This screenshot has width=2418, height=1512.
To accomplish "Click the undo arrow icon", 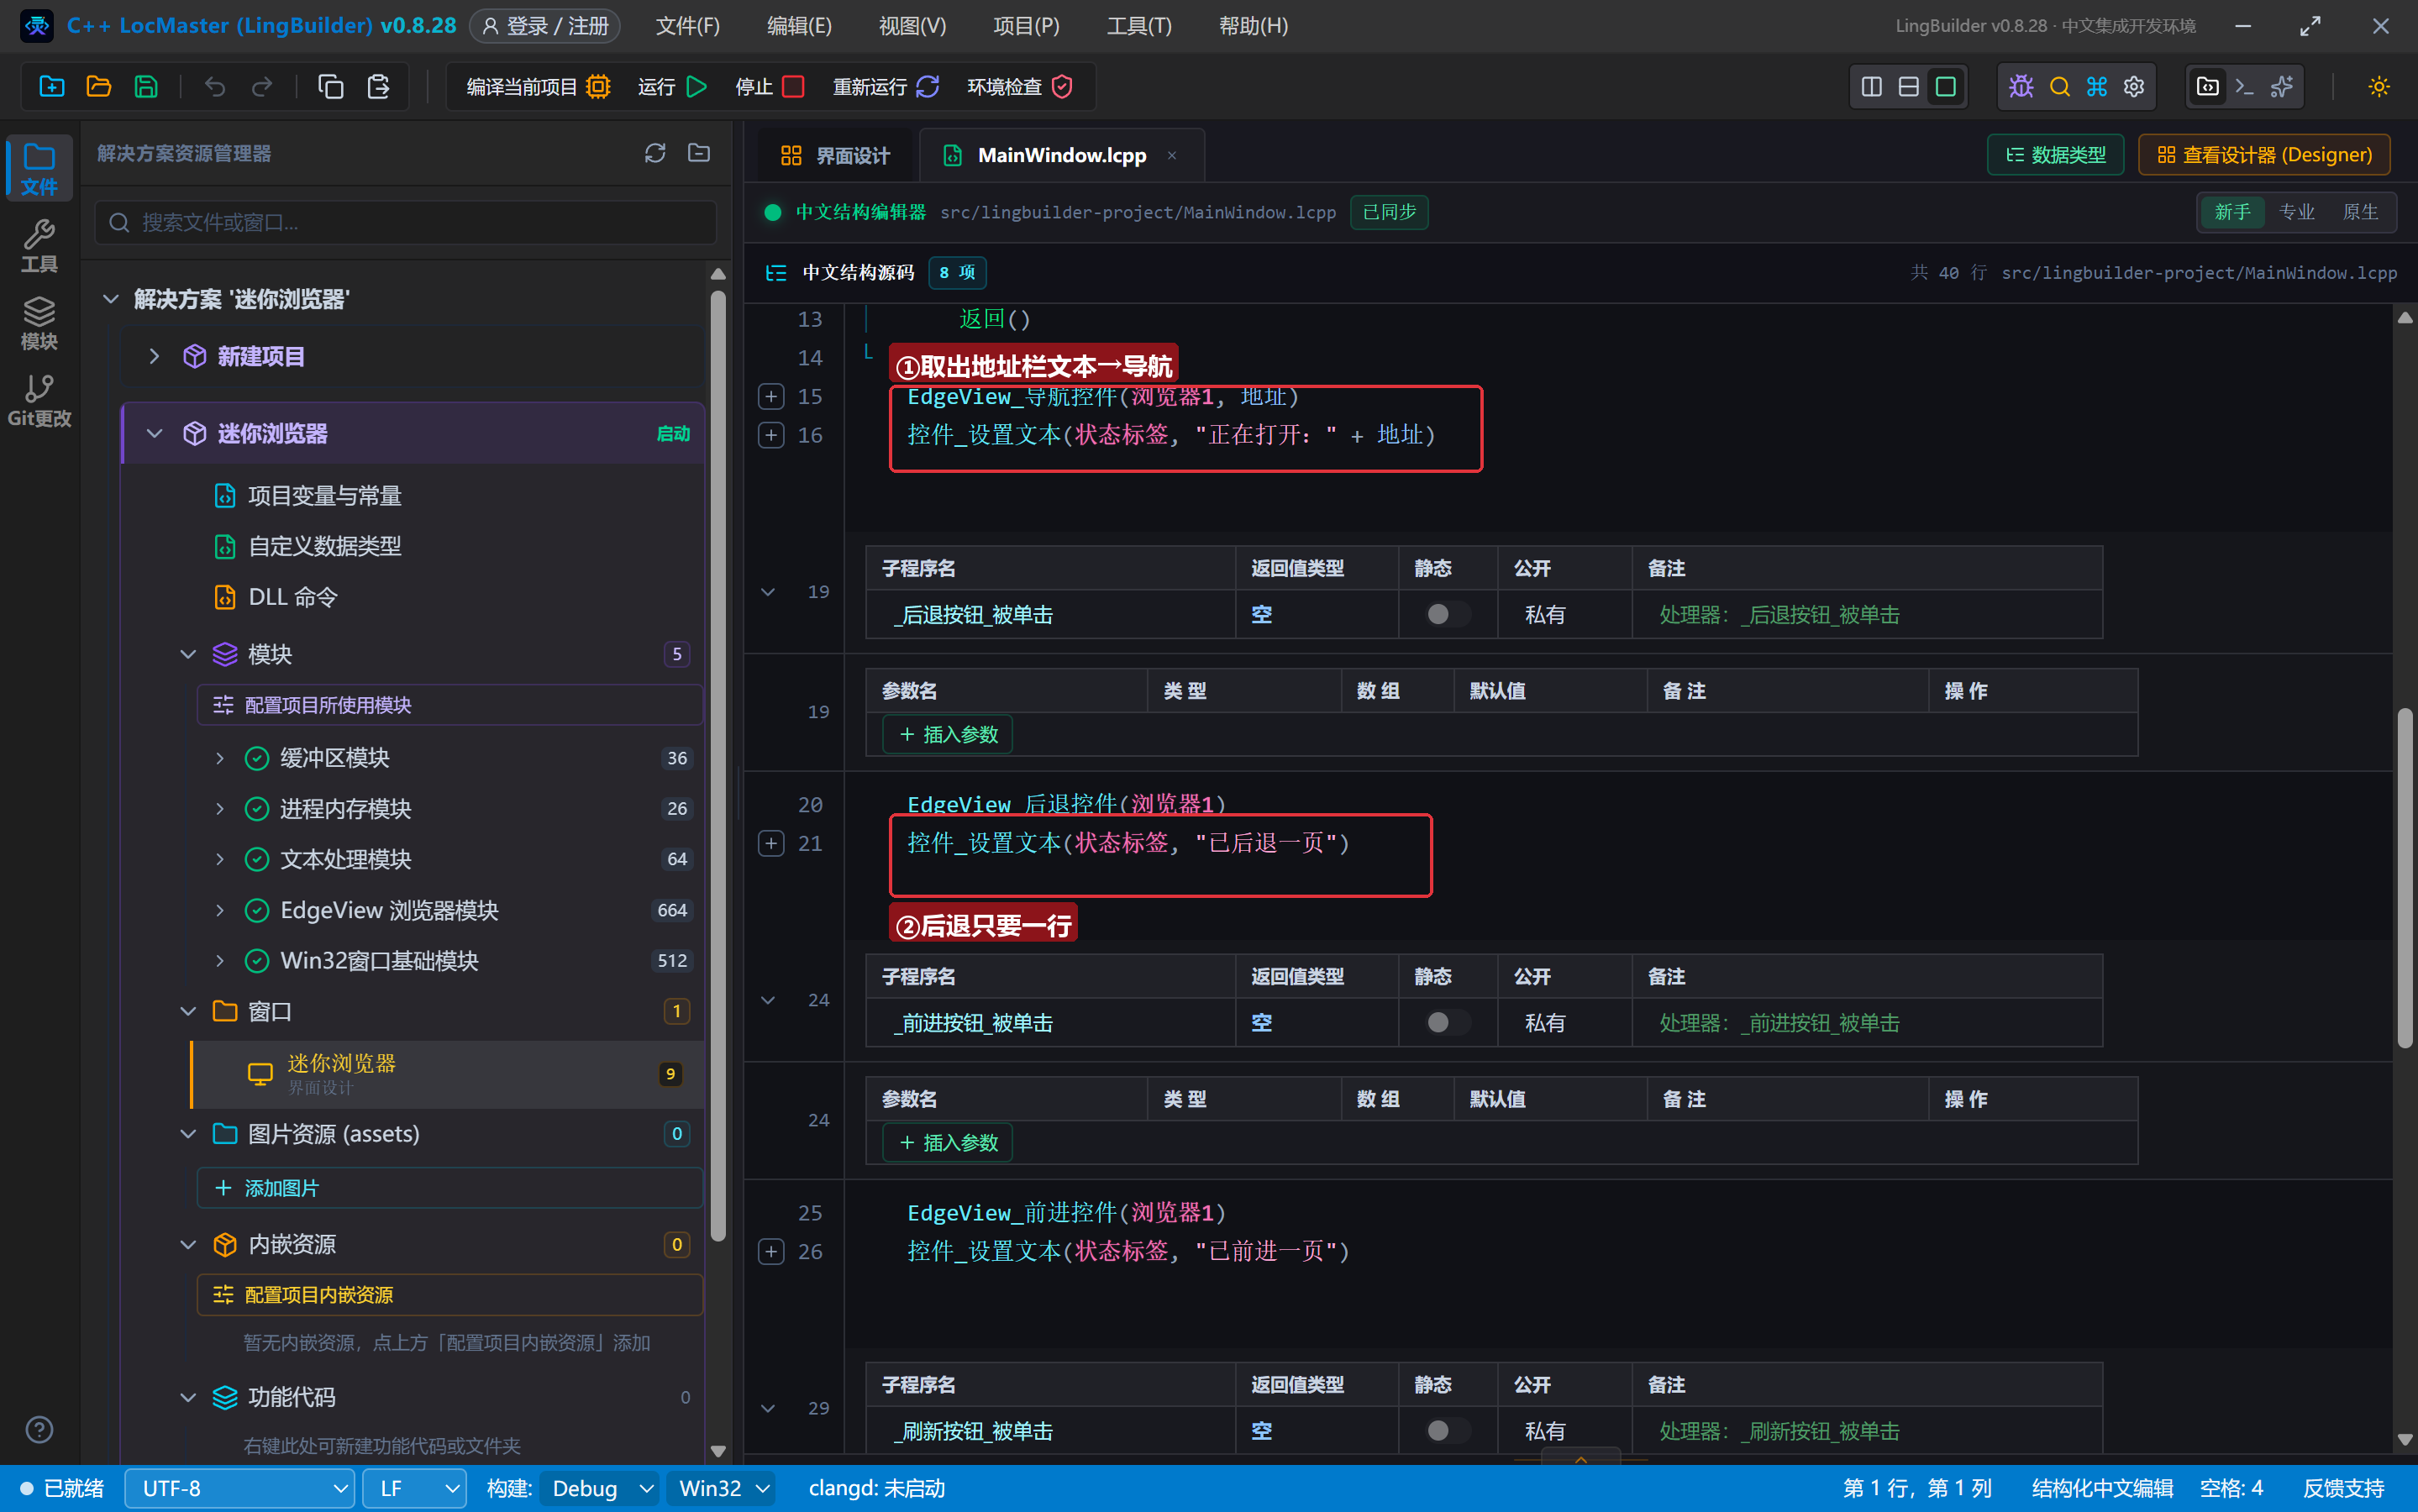I will tap(215, 87).
